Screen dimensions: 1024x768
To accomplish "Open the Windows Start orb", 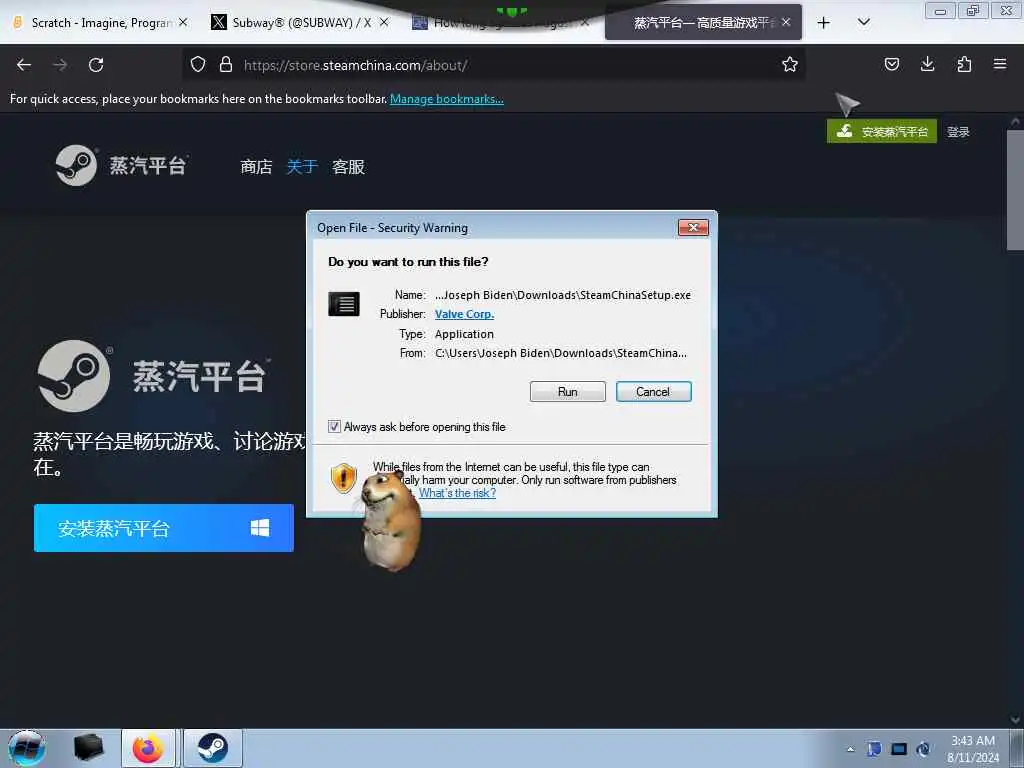I will coord(27,748).
